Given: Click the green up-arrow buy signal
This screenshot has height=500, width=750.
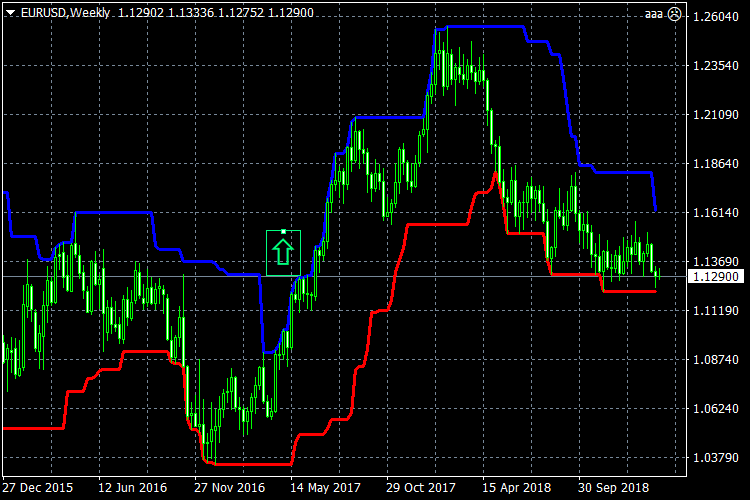Looking at the screenshot, I should tap(284, 252).
